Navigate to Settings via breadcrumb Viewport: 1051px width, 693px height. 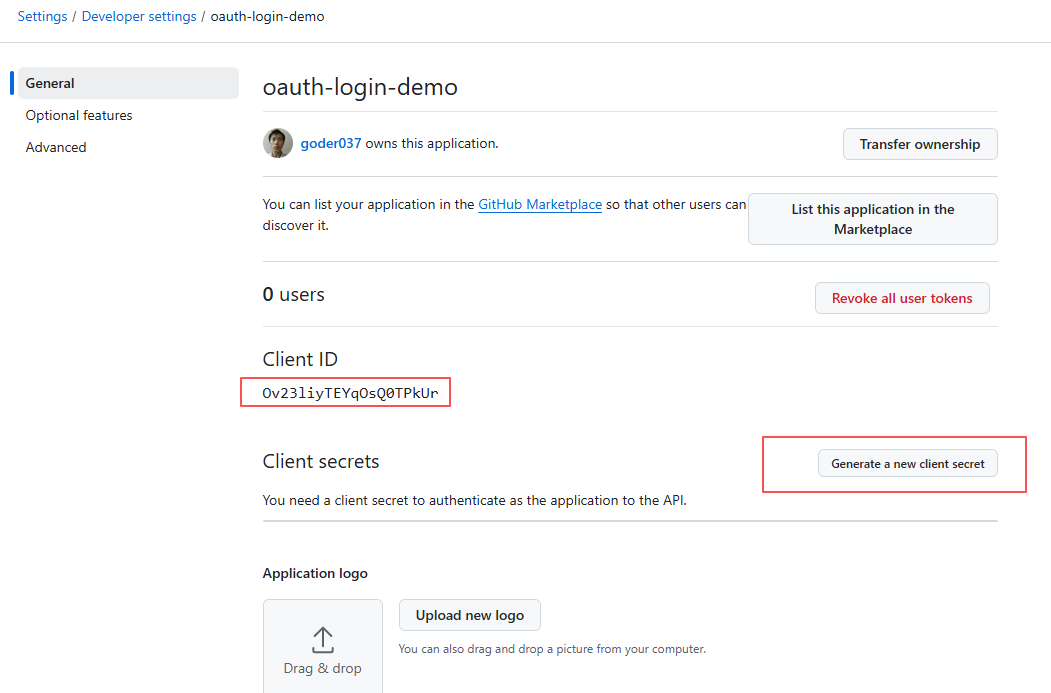[42, 16]
